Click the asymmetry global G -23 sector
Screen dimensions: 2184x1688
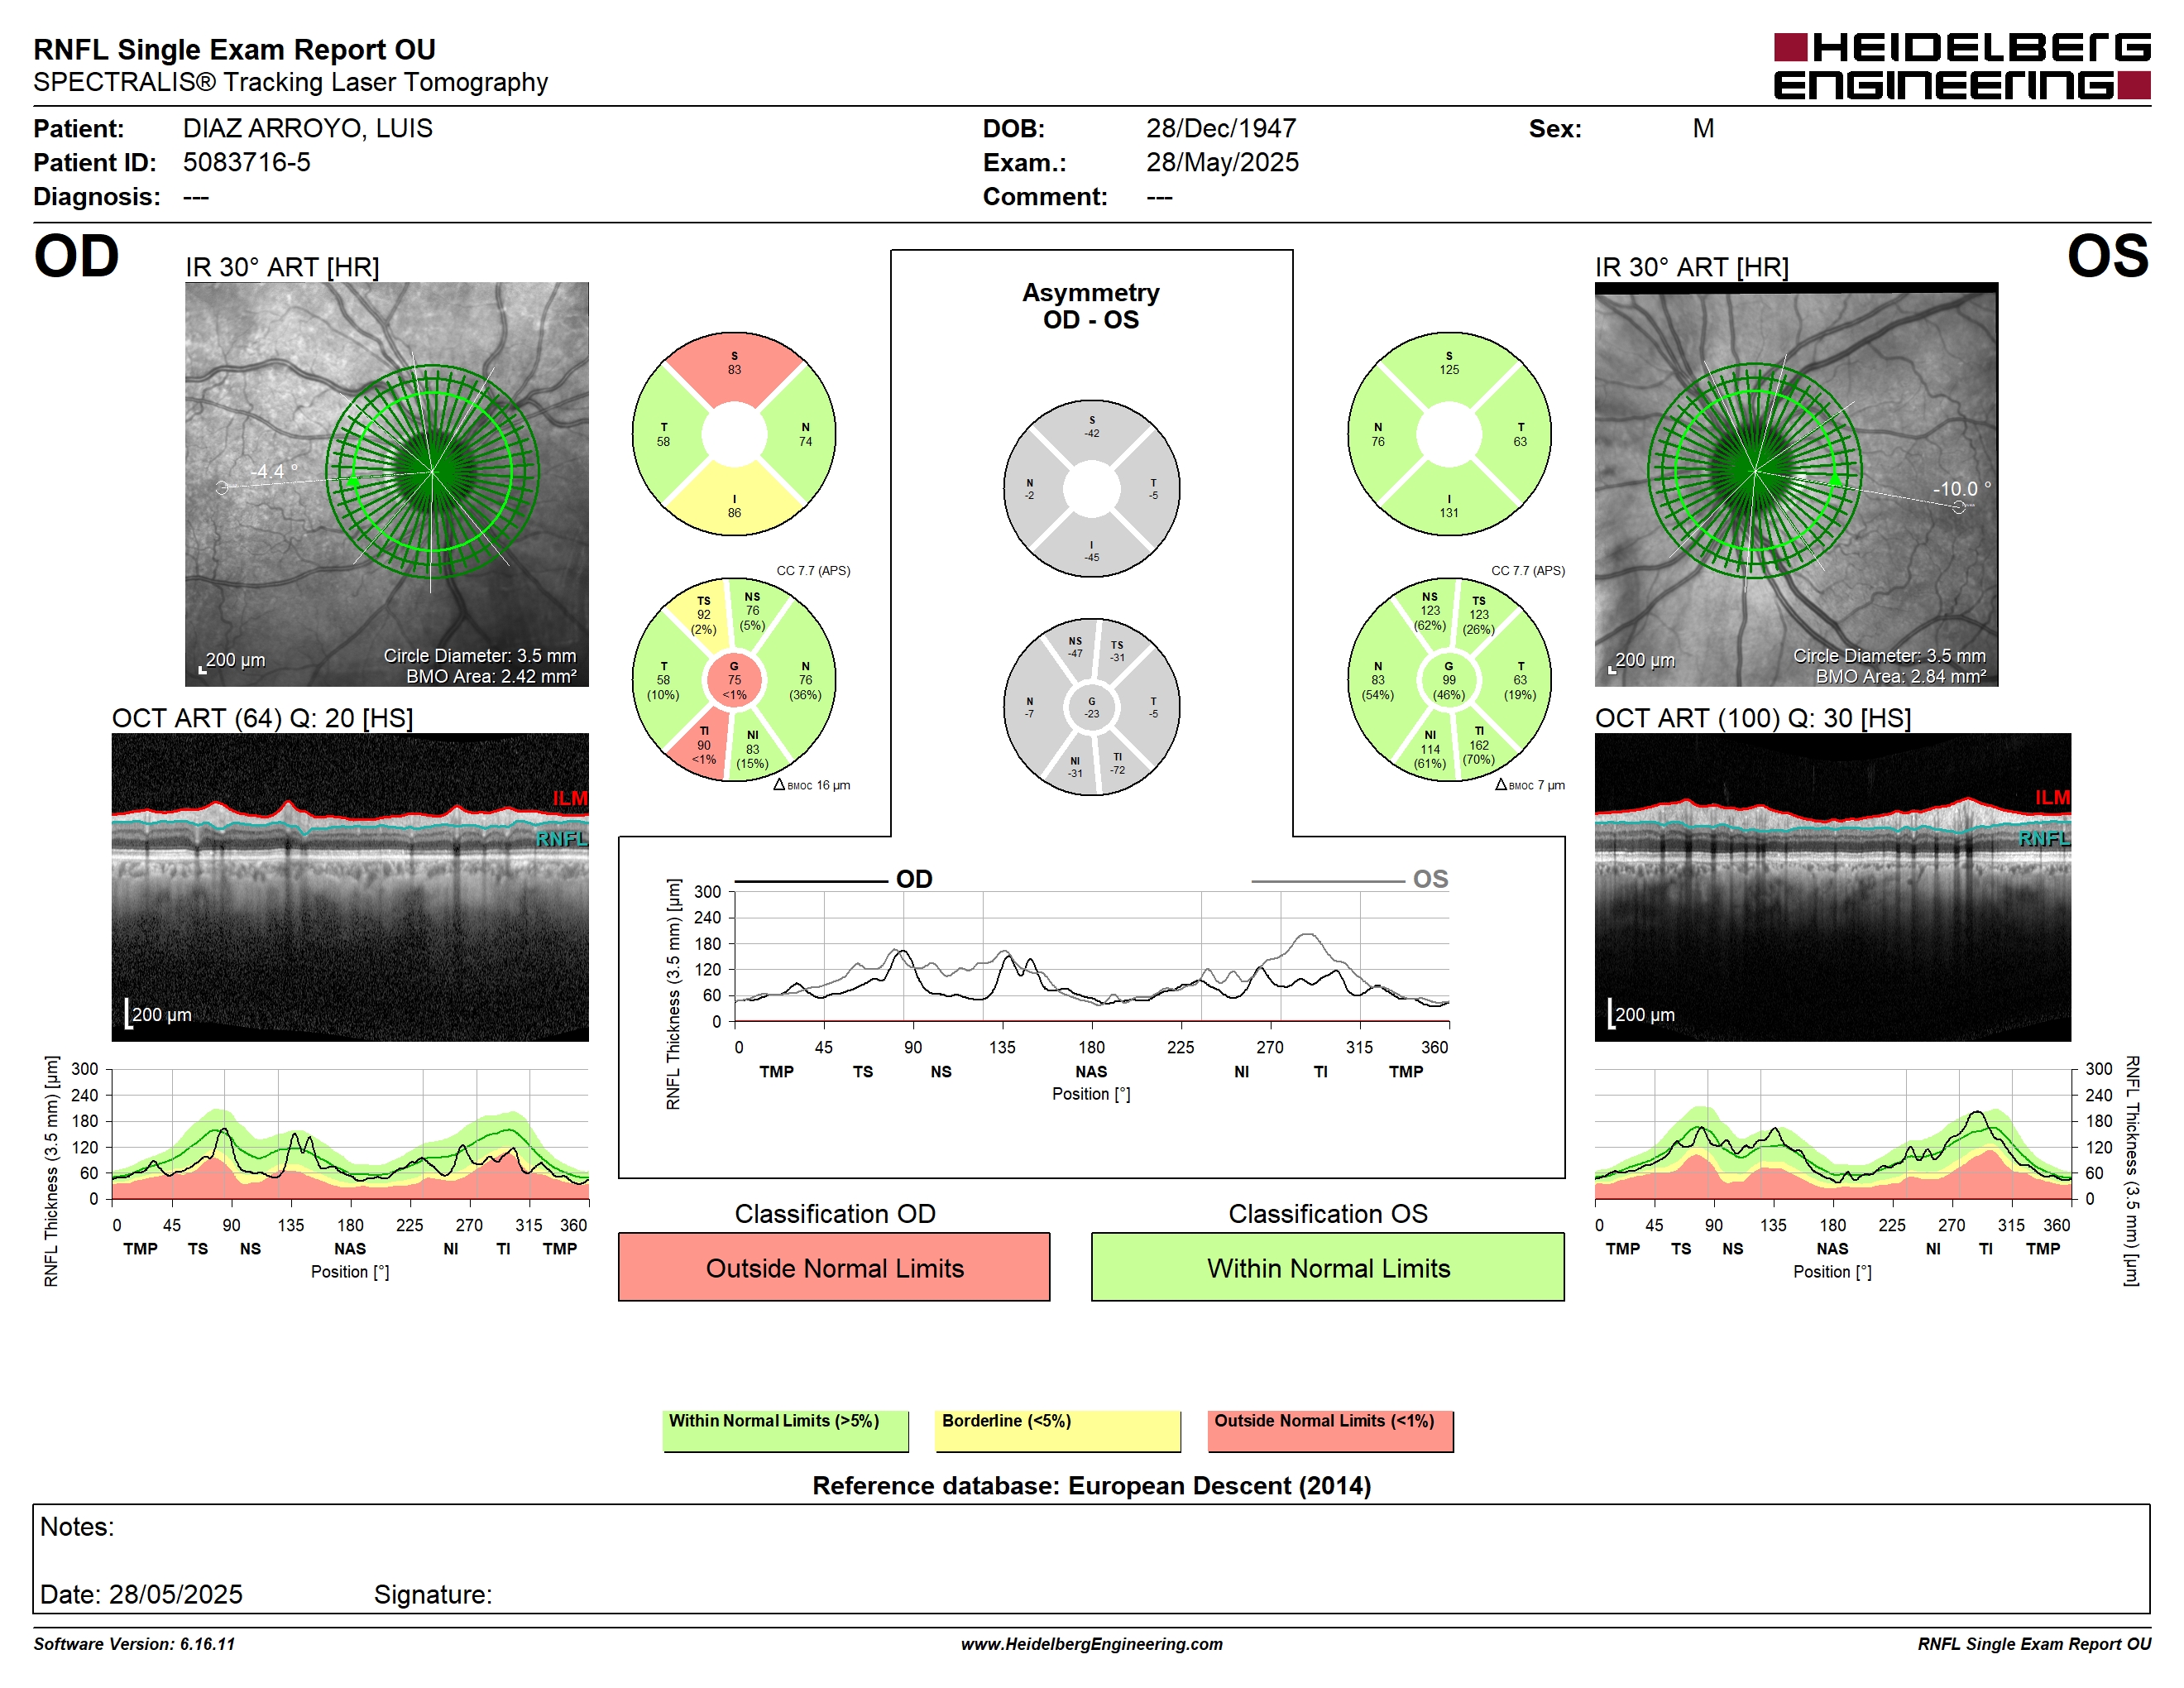pyautogui.click(x=1092, y=708)
